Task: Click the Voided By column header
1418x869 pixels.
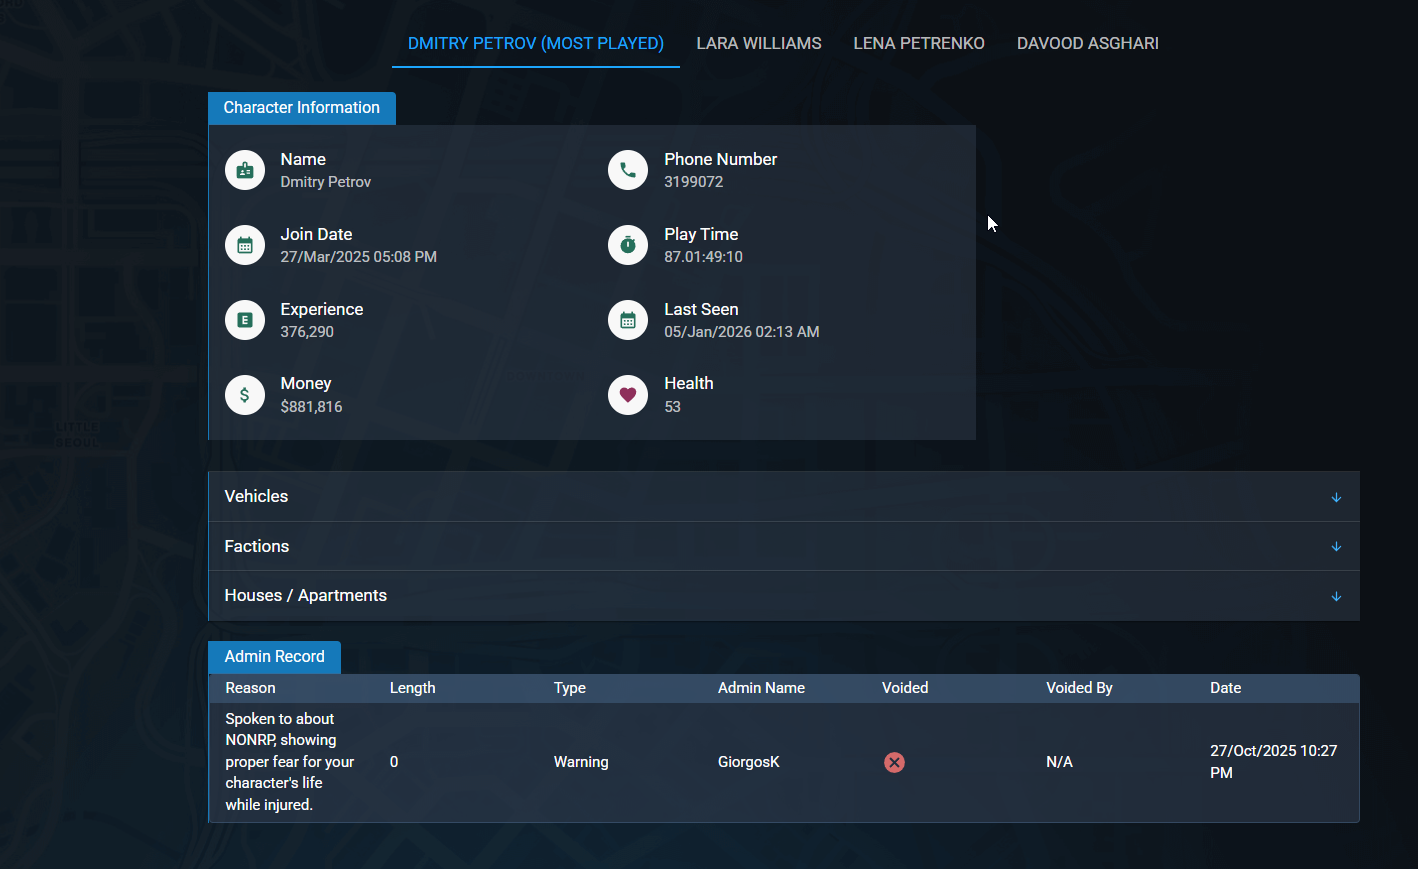Action: (1079, 688)
